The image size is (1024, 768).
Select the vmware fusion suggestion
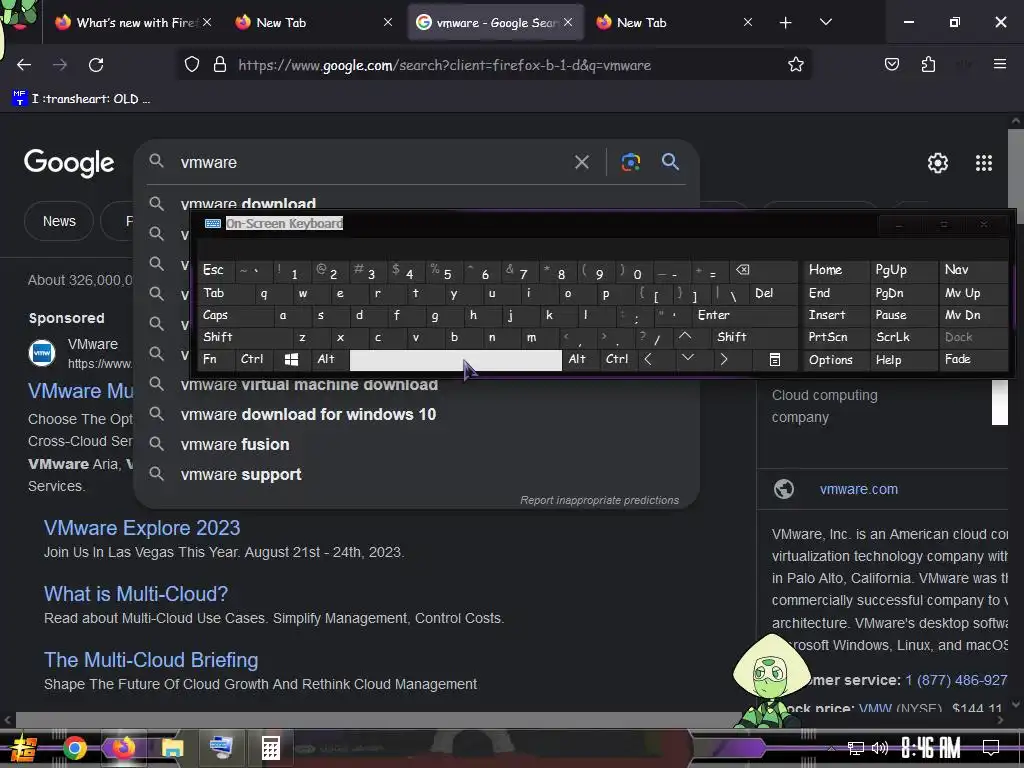[x=415, y=444]
